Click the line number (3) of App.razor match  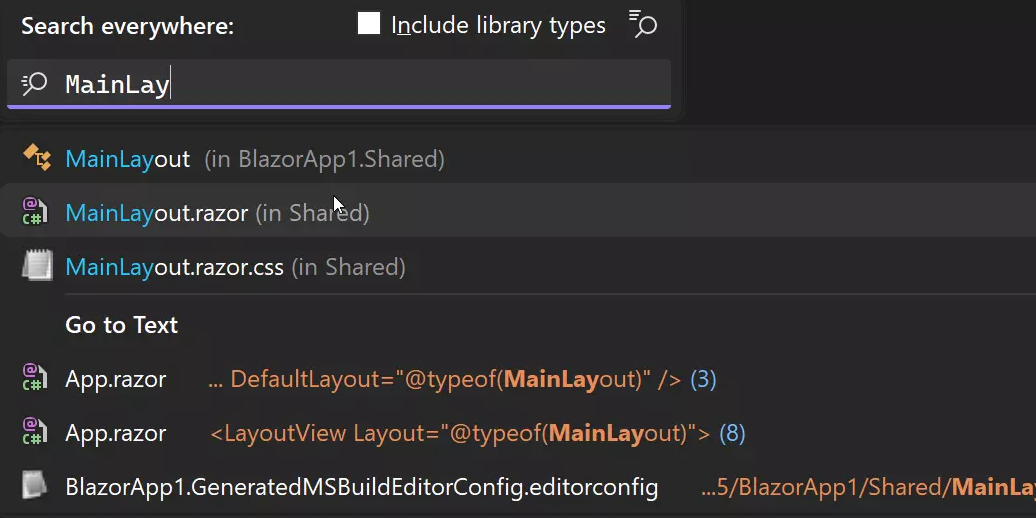point(703,380)
